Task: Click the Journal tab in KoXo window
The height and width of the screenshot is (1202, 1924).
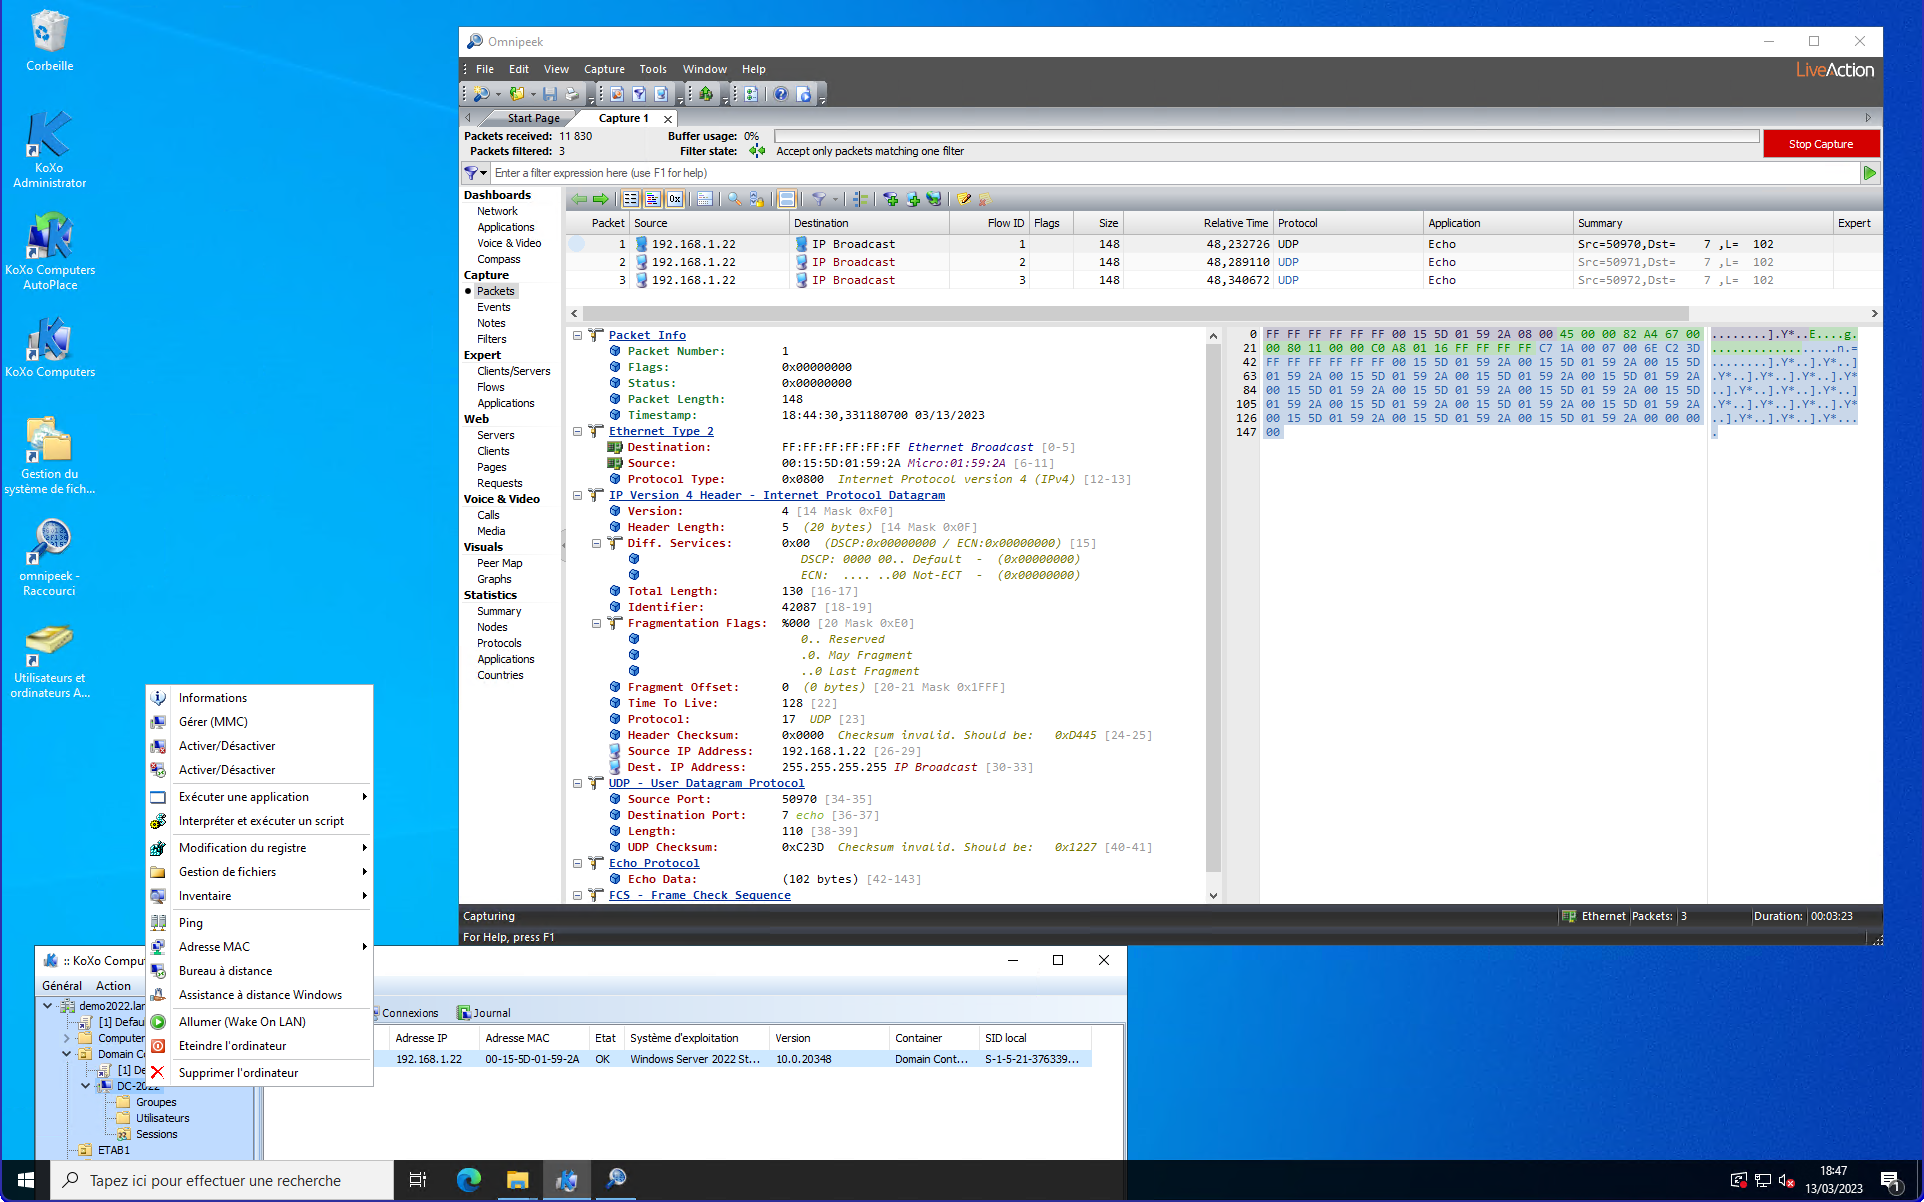Action: [484, 1013]
